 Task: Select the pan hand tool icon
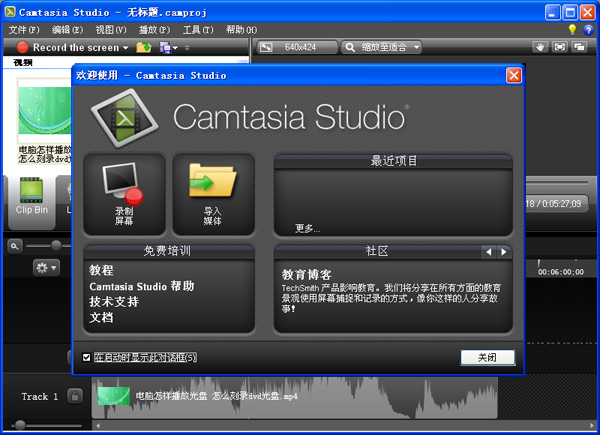tap(540, 47)
